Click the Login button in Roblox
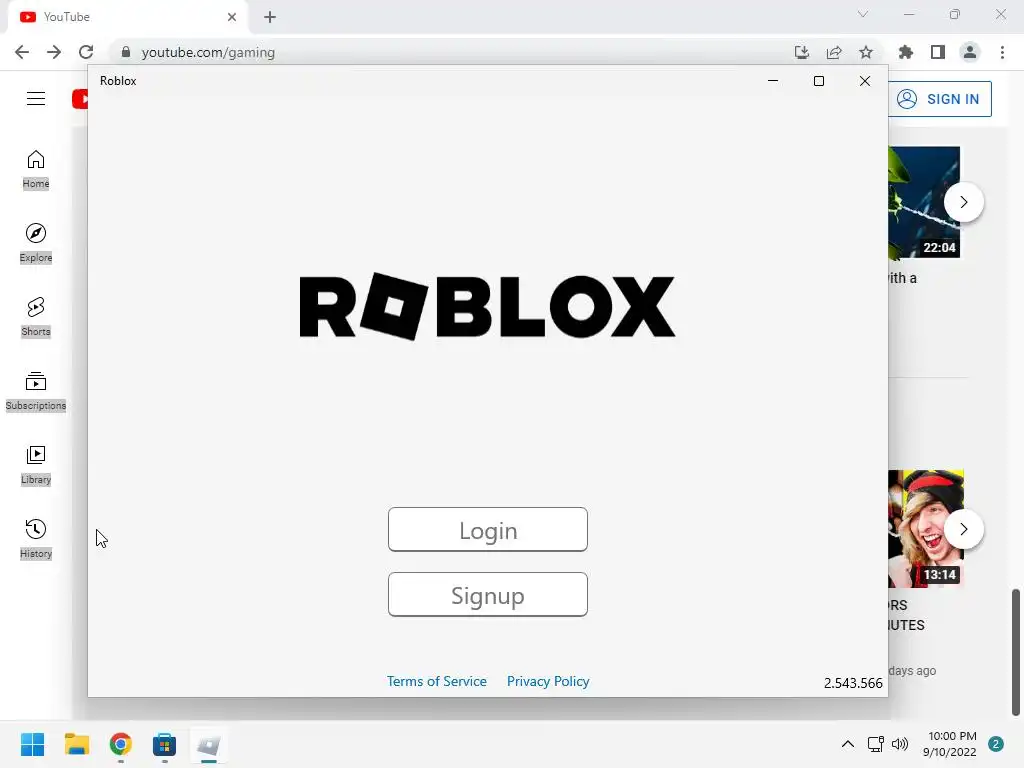 point(487,530)
